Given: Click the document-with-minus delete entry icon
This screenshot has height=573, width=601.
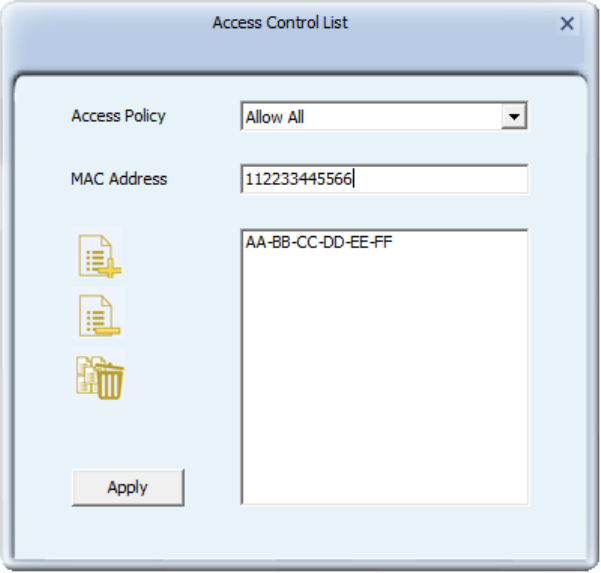Looking at the screenshot, I should coord(97,313).
